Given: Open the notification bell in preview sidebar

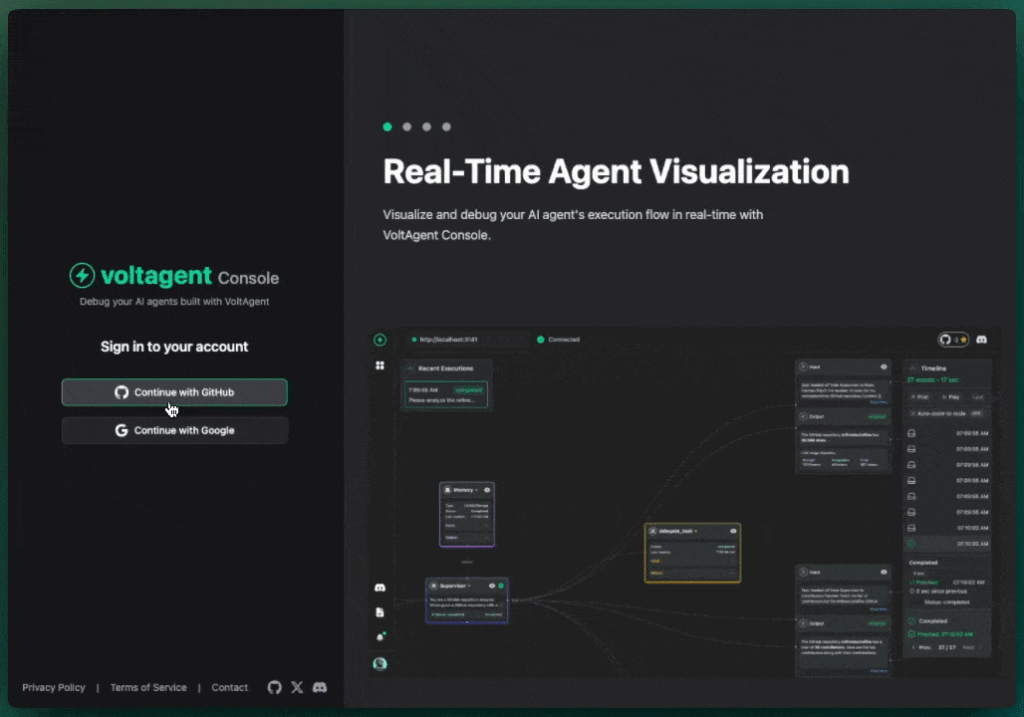Looking at the screenshot, I should pos(380,635).
